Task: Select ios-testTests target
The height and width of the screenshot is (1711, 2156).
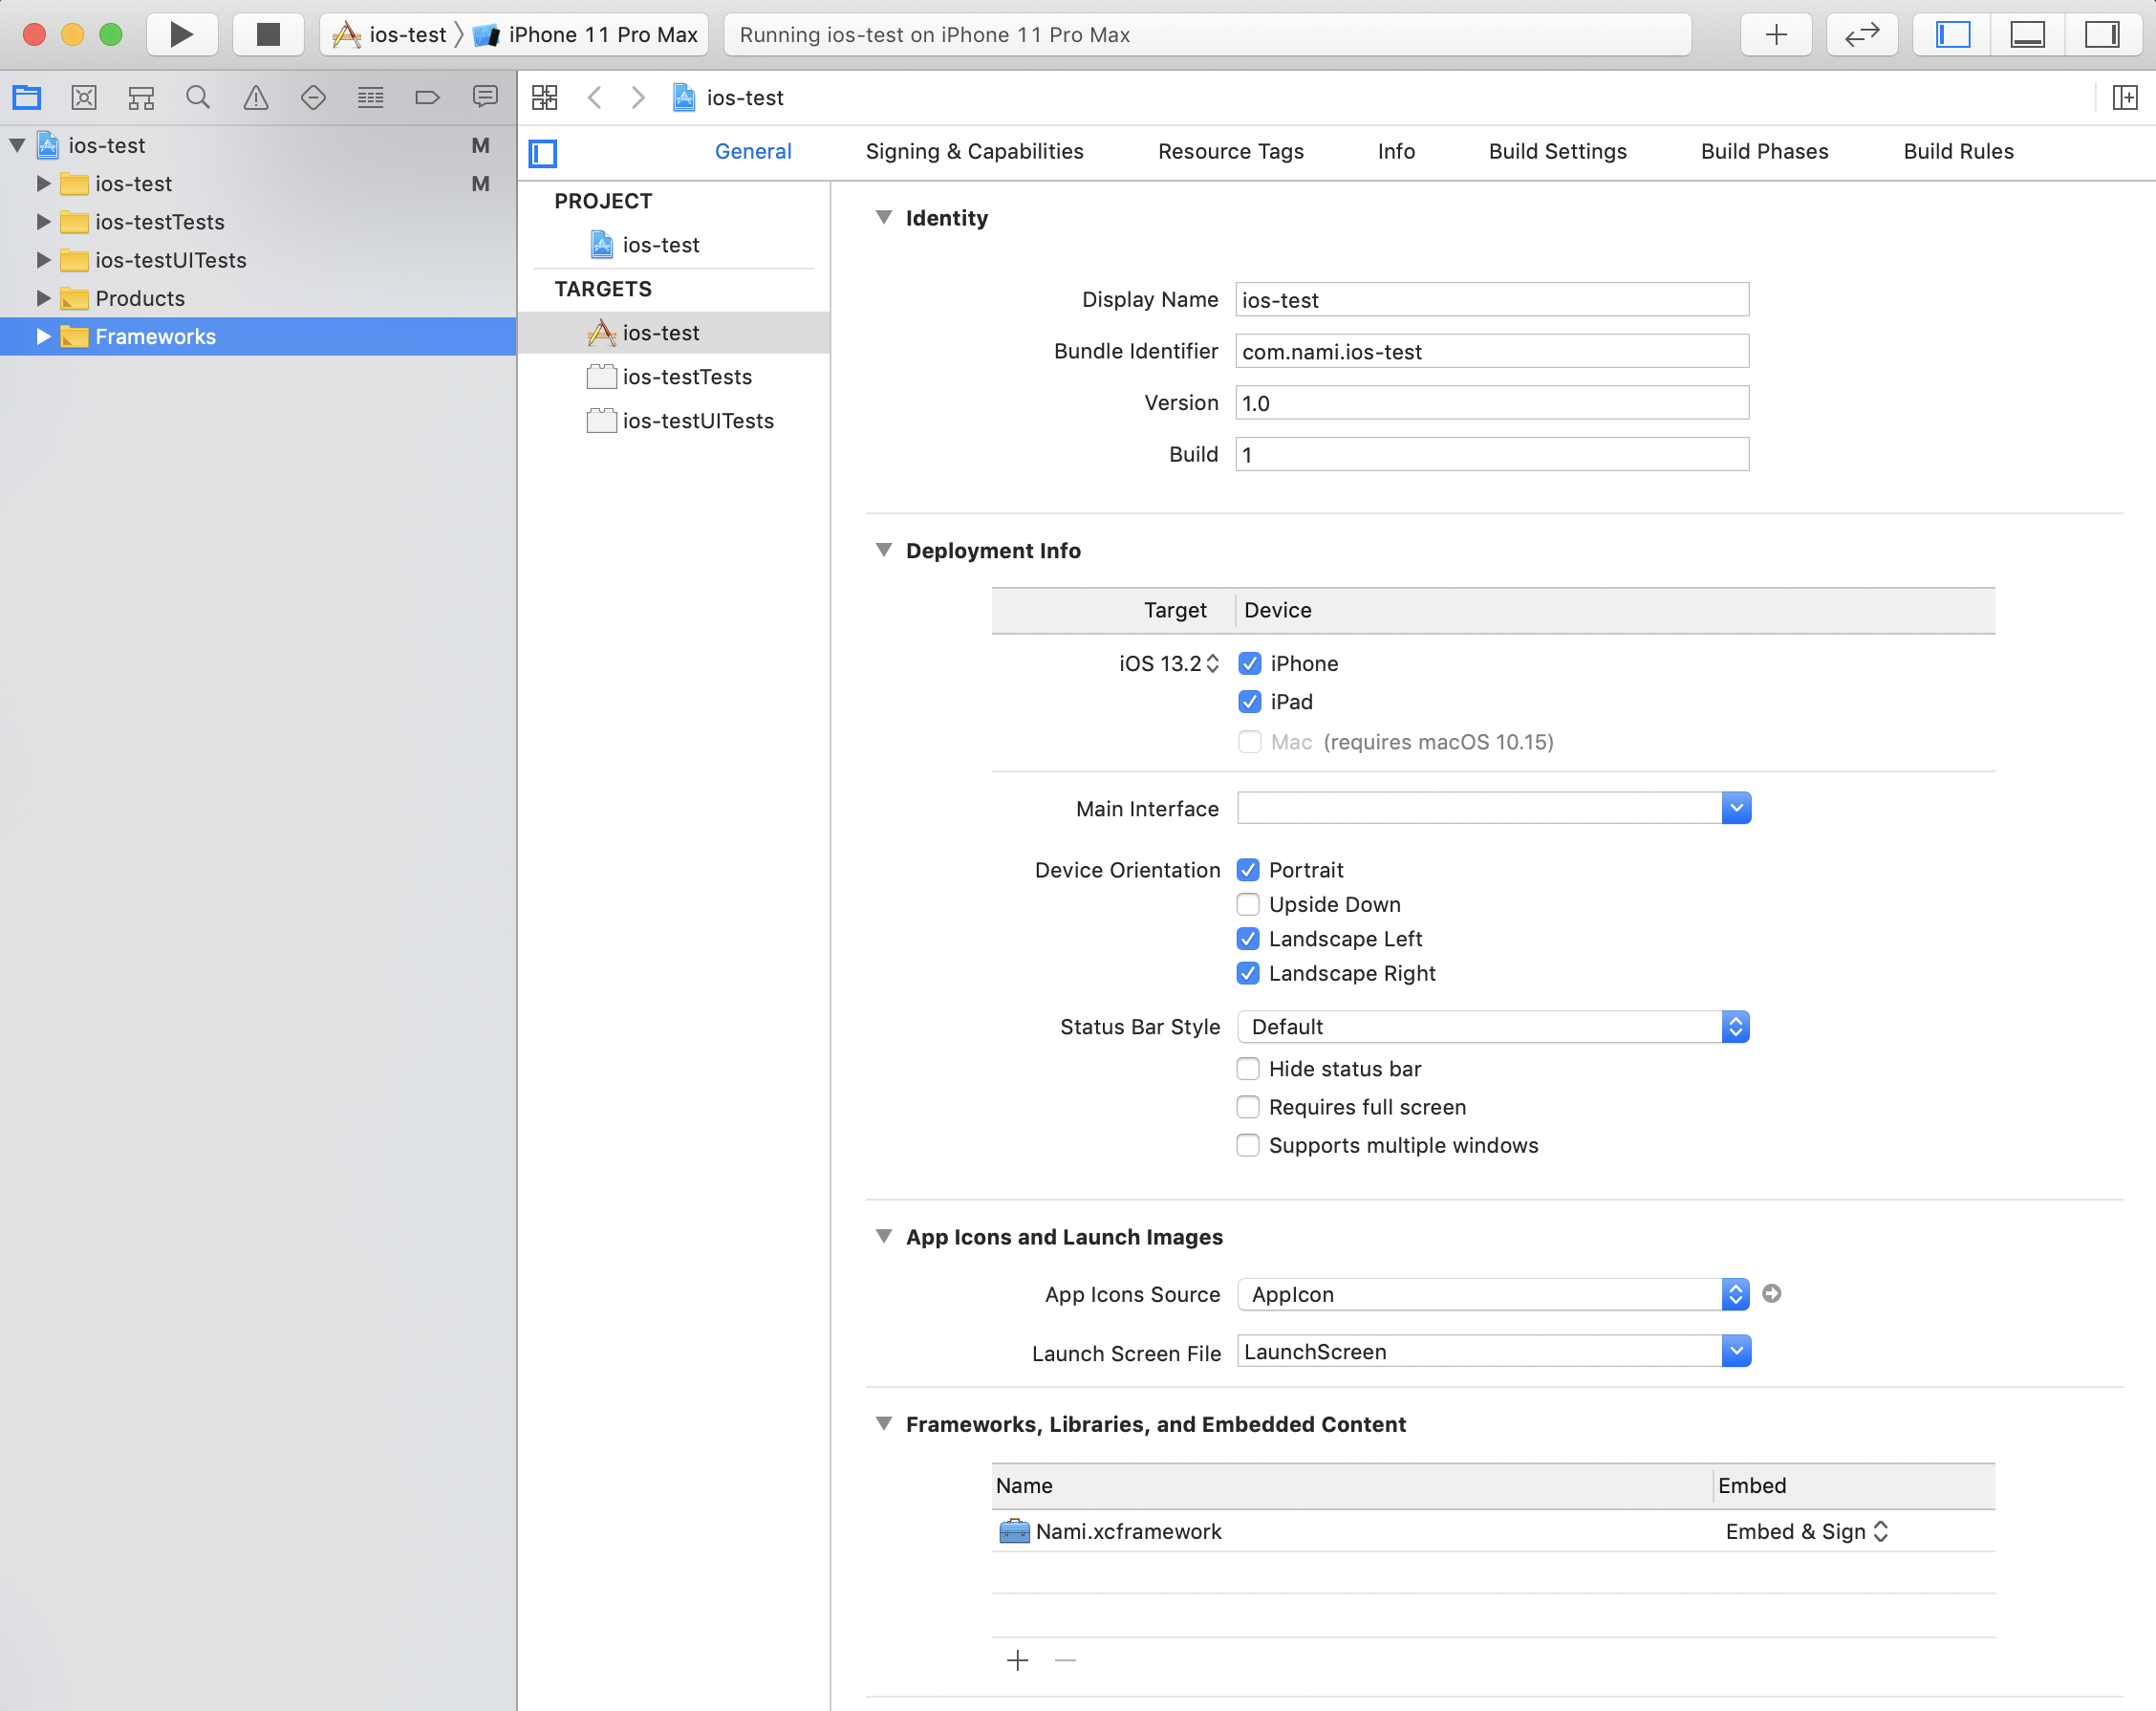Action: [674, 377]
